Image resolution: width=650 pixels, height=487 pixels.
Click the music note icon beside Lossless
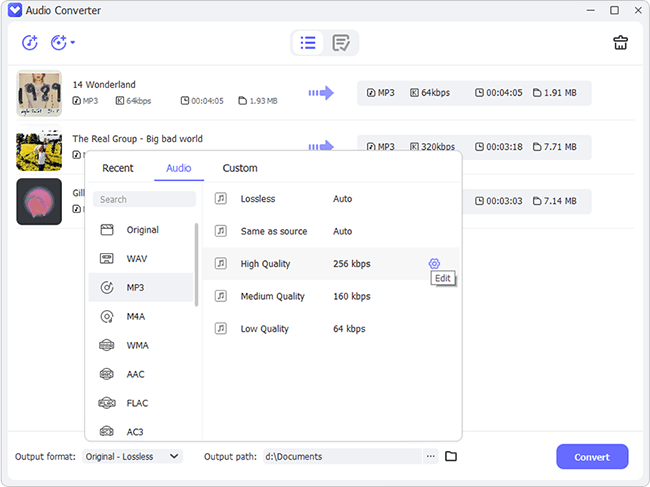pyautogui.click(x=221, y=199)
